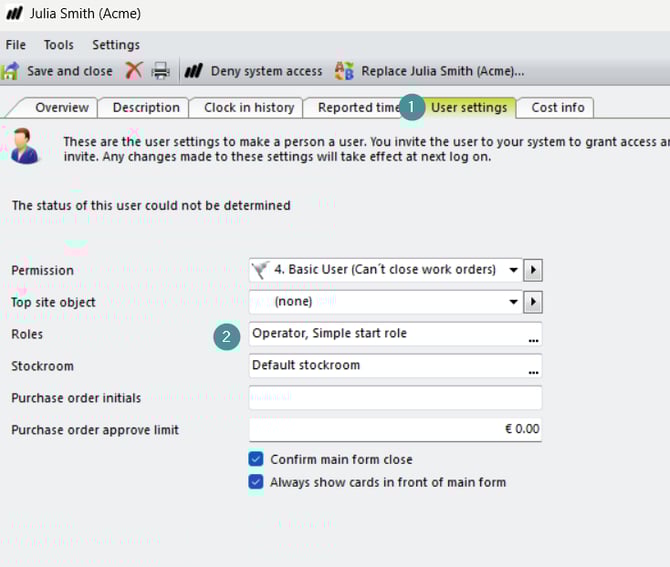This screenshot has height=567, width=670.
Task: Click the user avatar icon
Action: pos(24,146)
